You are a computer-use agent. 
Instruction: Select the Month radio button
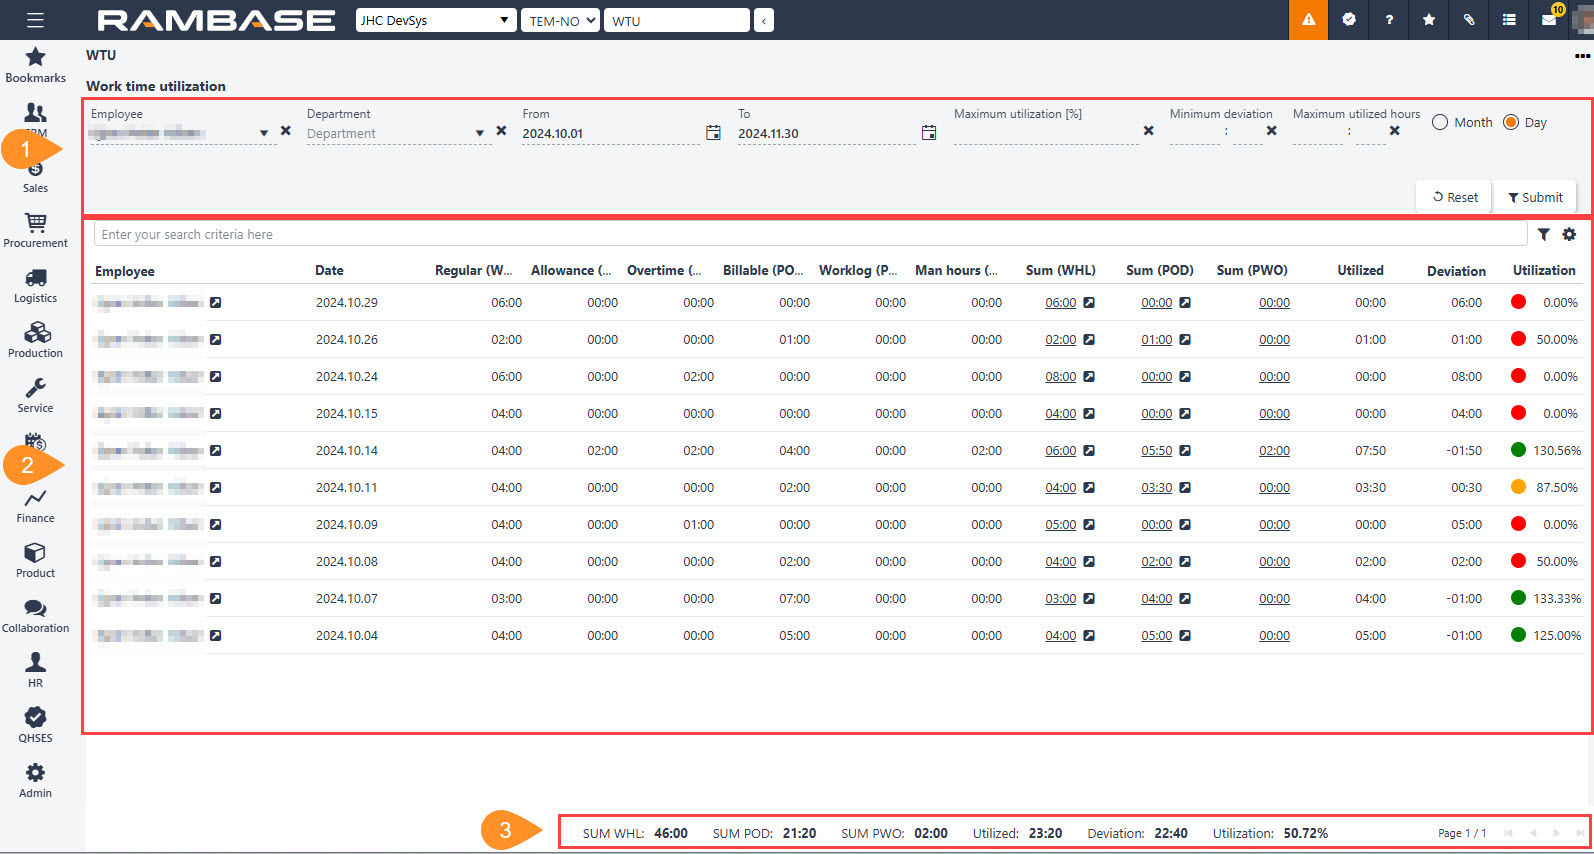tap(1440, 122)
